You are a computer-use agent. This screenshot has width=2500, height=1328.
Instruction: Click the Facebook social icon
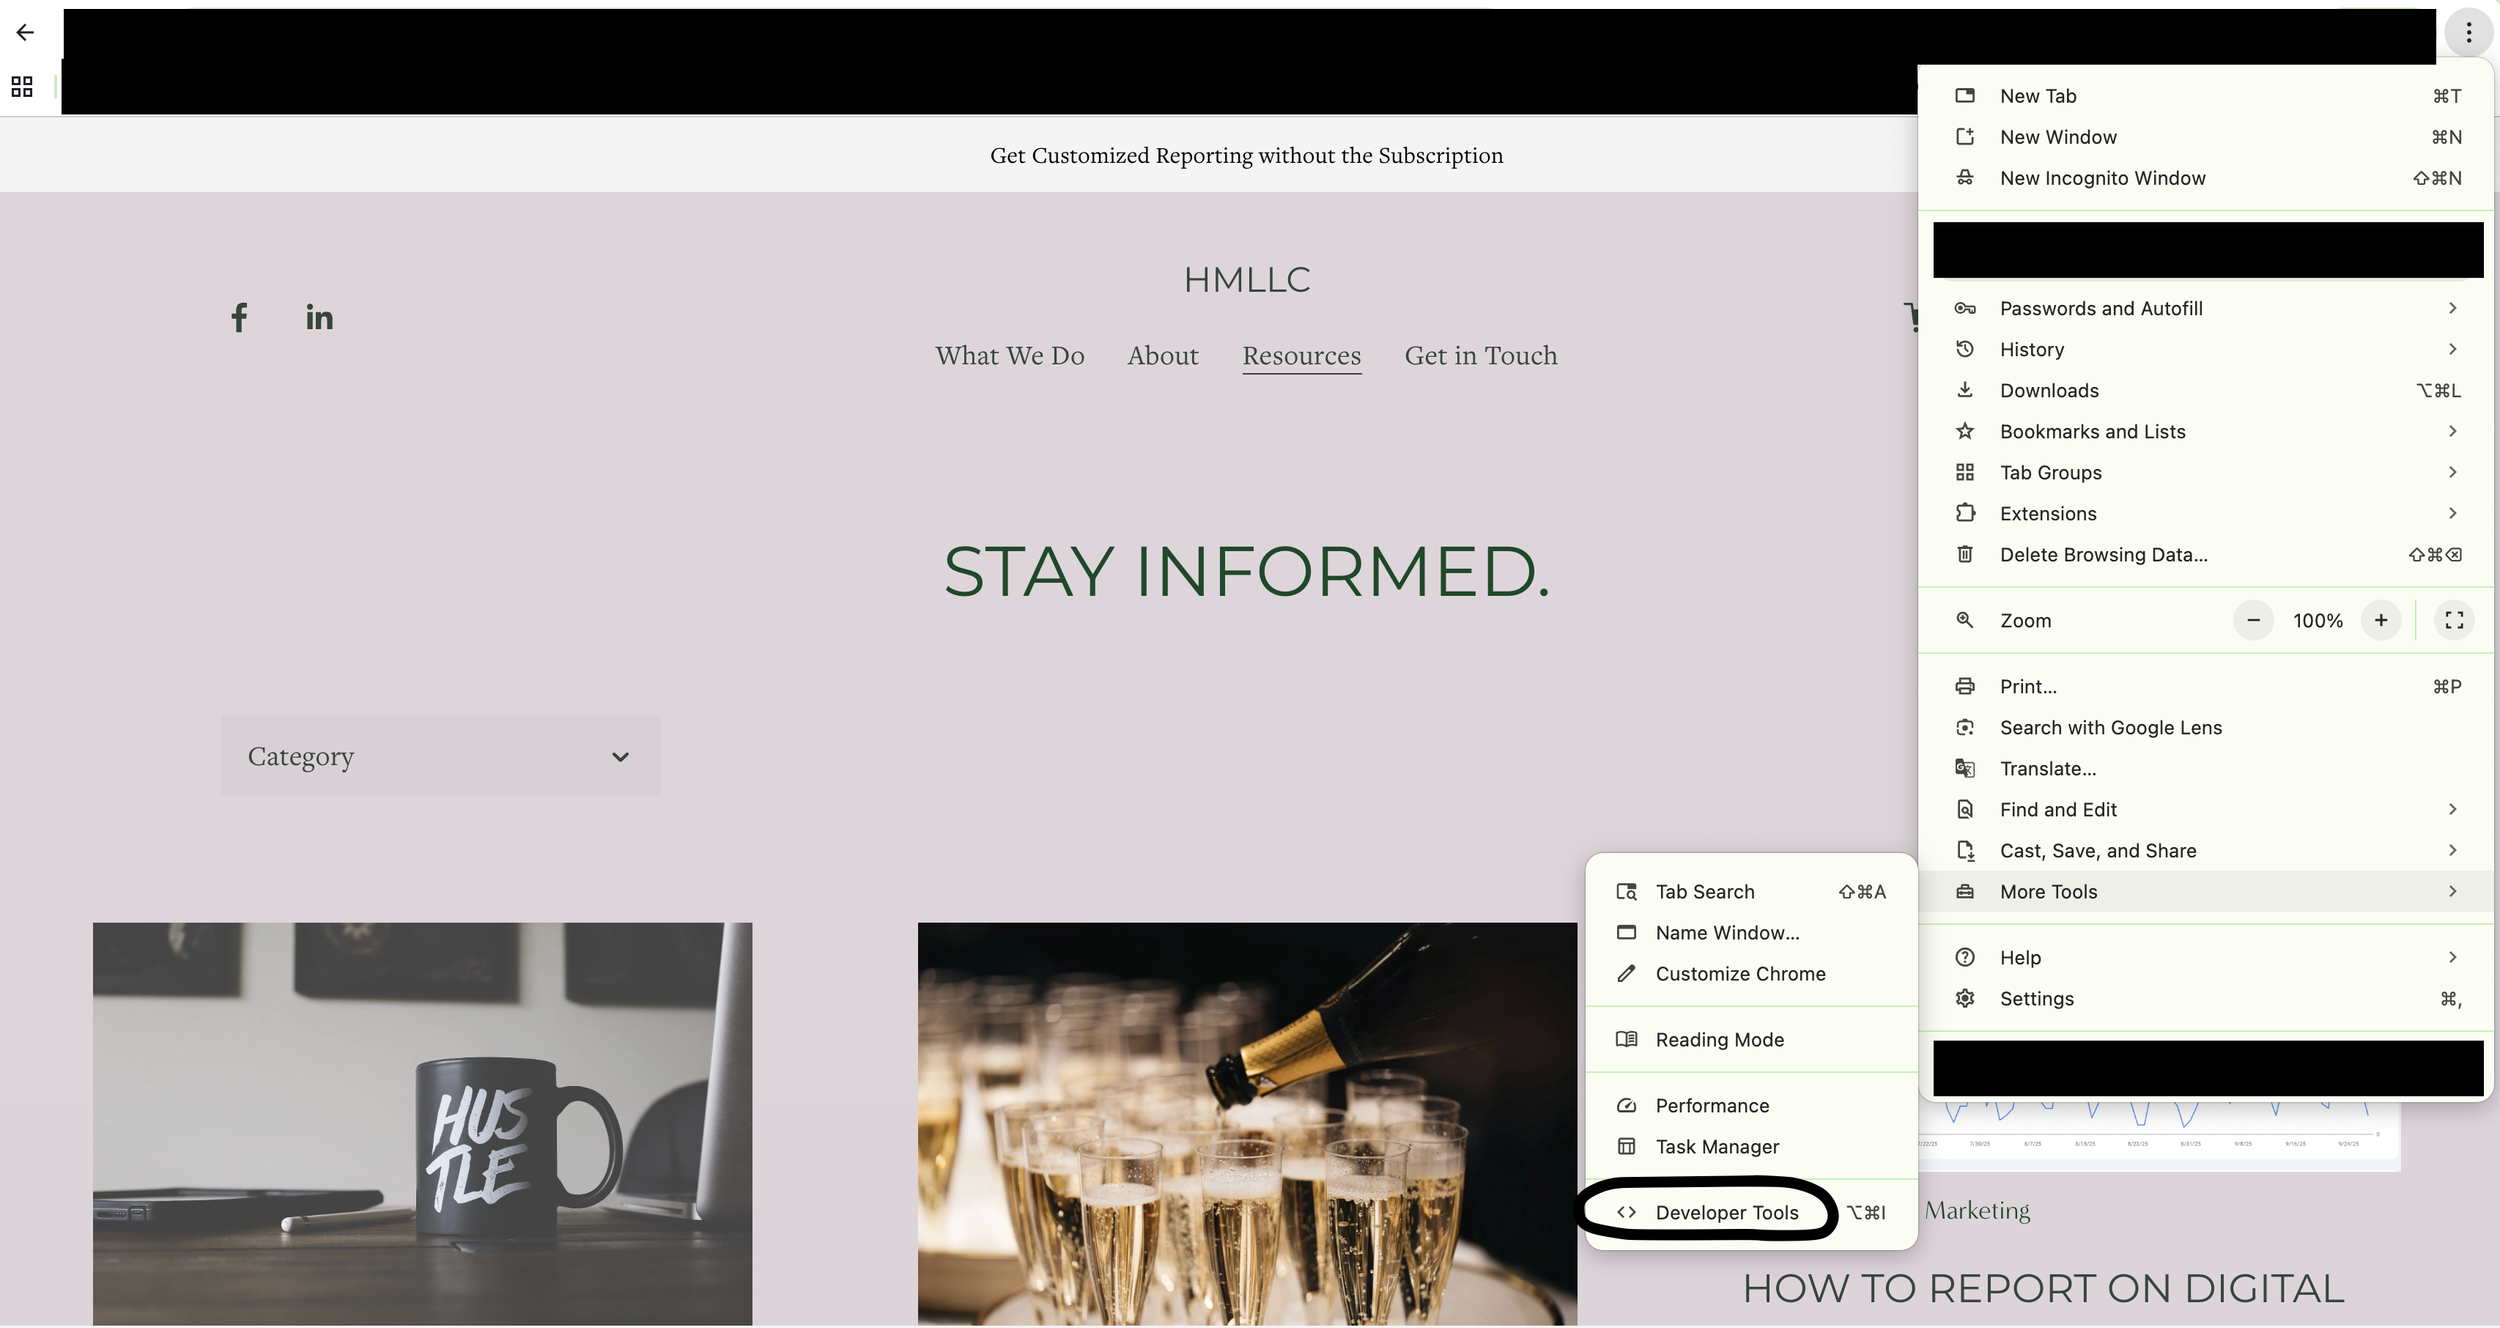(239, 318)
